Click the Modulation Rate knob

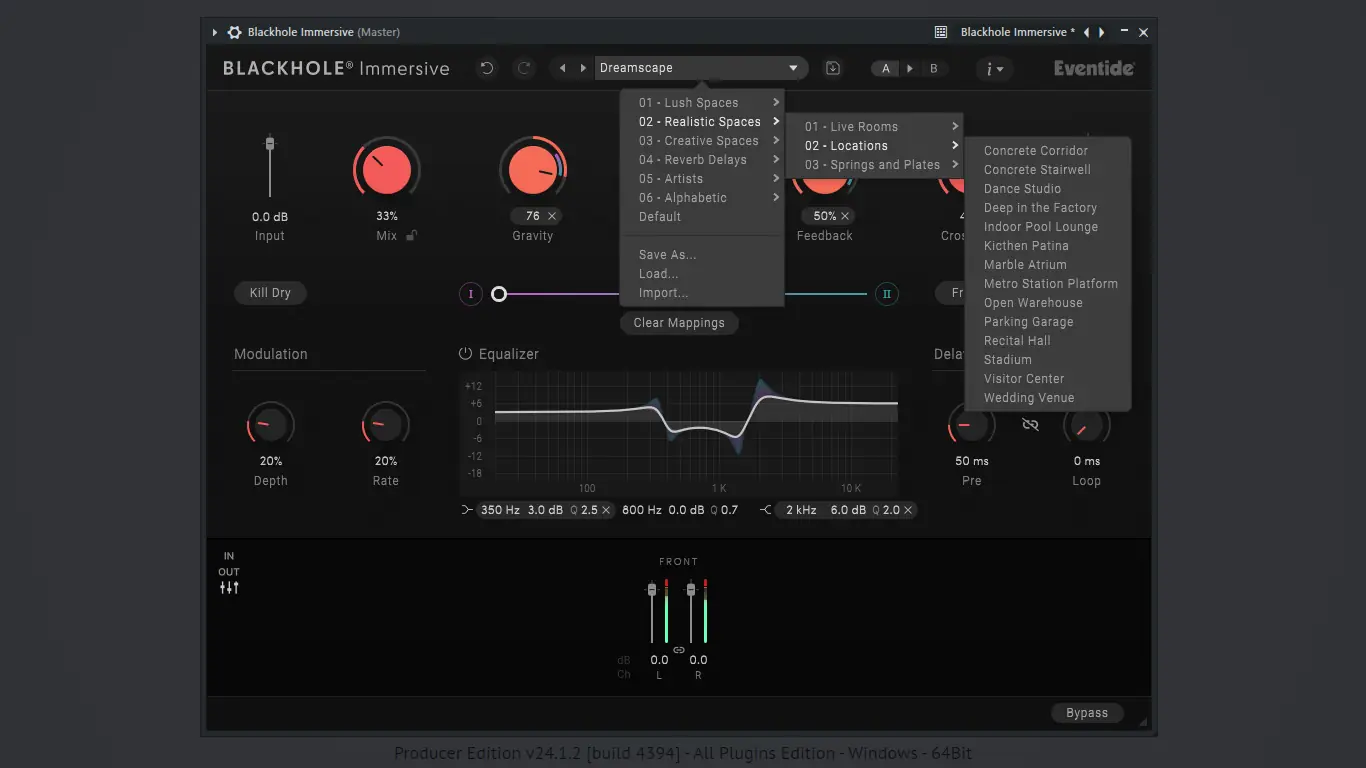pos(386,426)
